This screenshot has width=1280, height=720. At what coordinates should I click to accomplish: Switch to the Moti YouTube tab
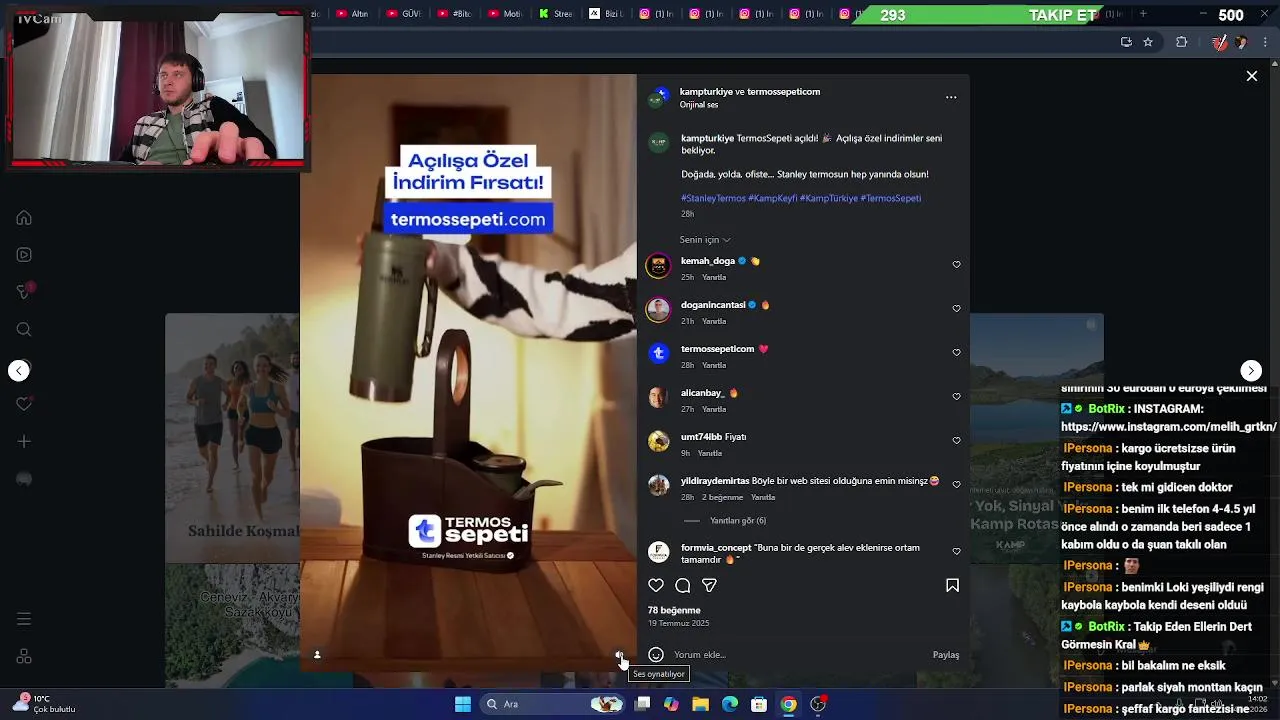(x=504, y=14)
